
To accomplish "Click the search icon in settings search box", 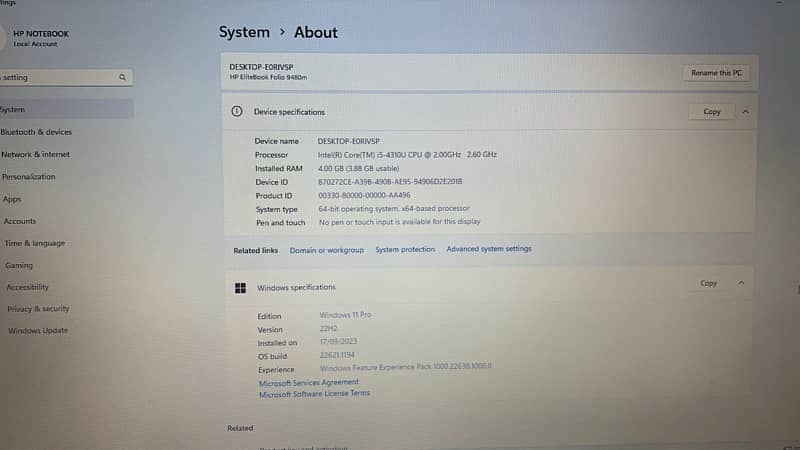I will point(122,77).
